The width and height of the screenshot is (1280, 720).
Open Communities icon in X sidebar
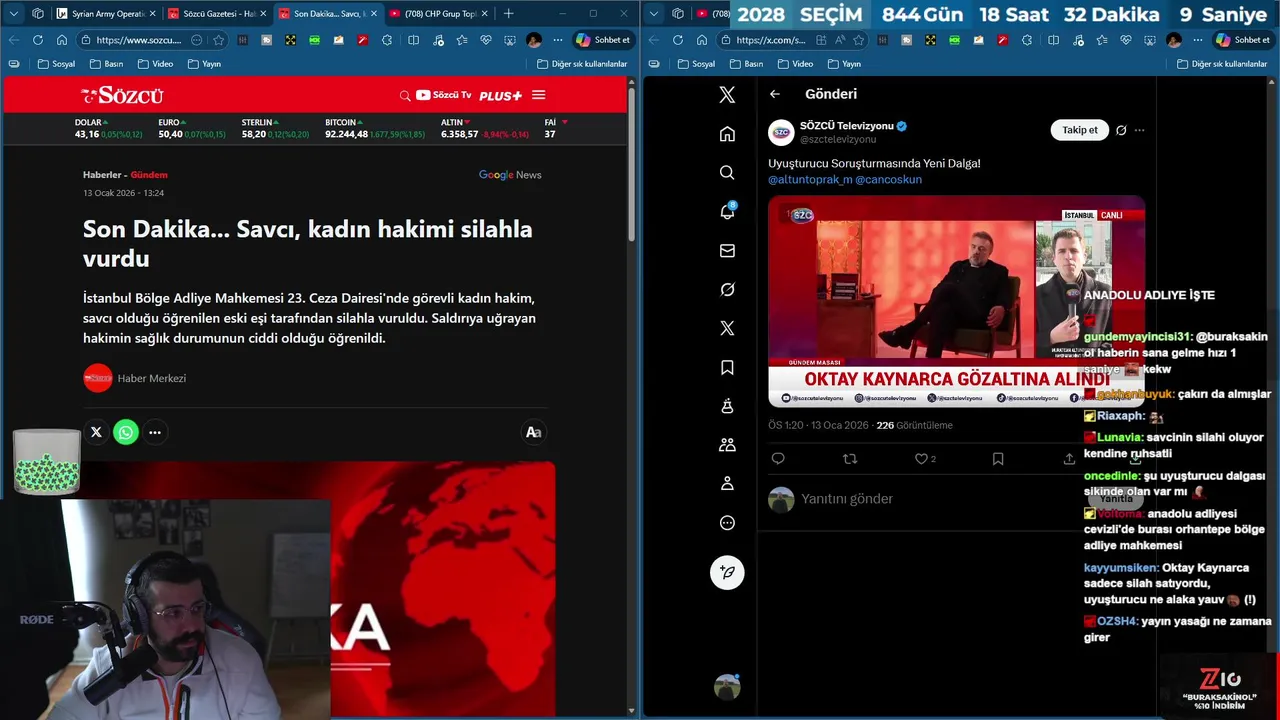[x=727, y=445]
